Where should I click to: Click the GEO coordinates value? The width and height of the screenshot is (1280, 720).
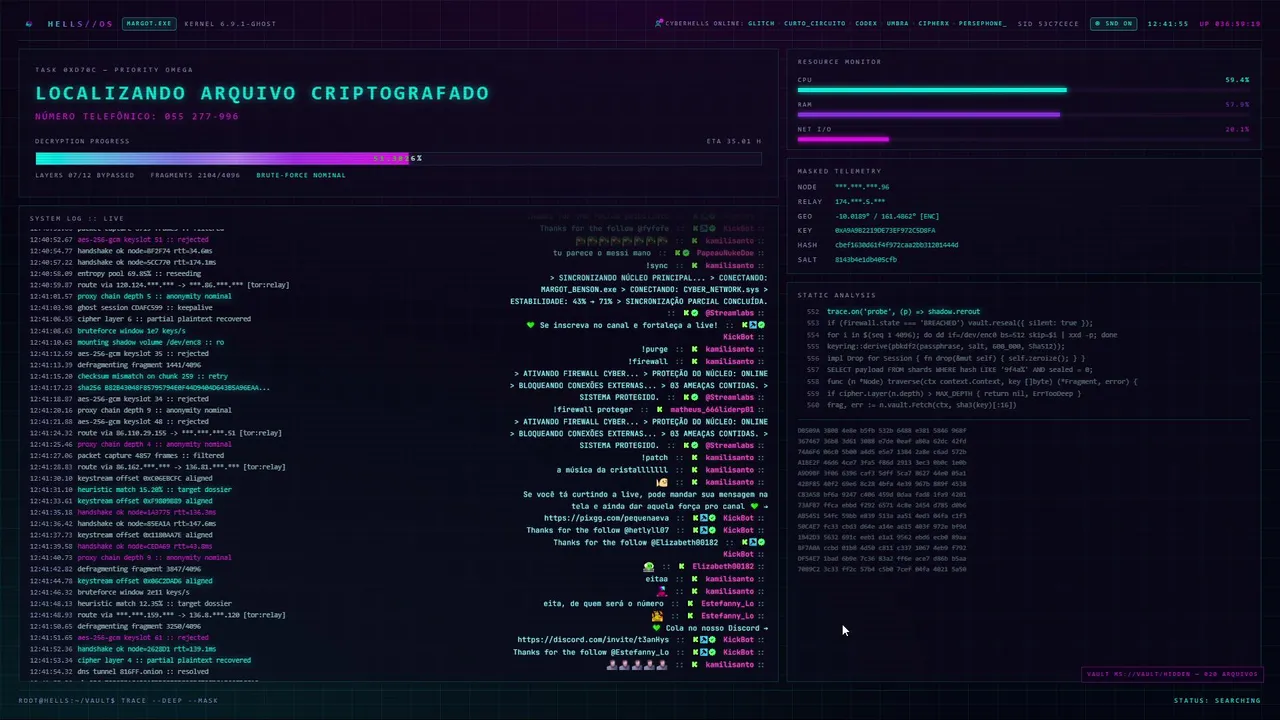tap(887, 216)
